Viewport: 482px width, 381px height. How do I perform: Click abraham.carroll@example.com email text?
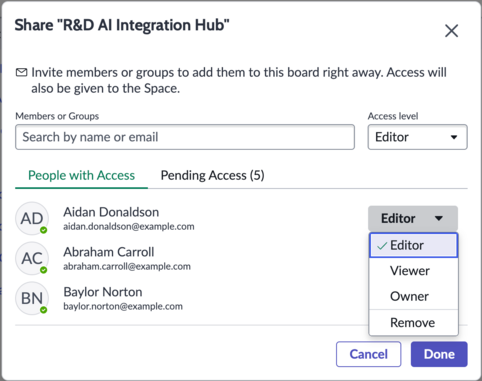[127, 267]
